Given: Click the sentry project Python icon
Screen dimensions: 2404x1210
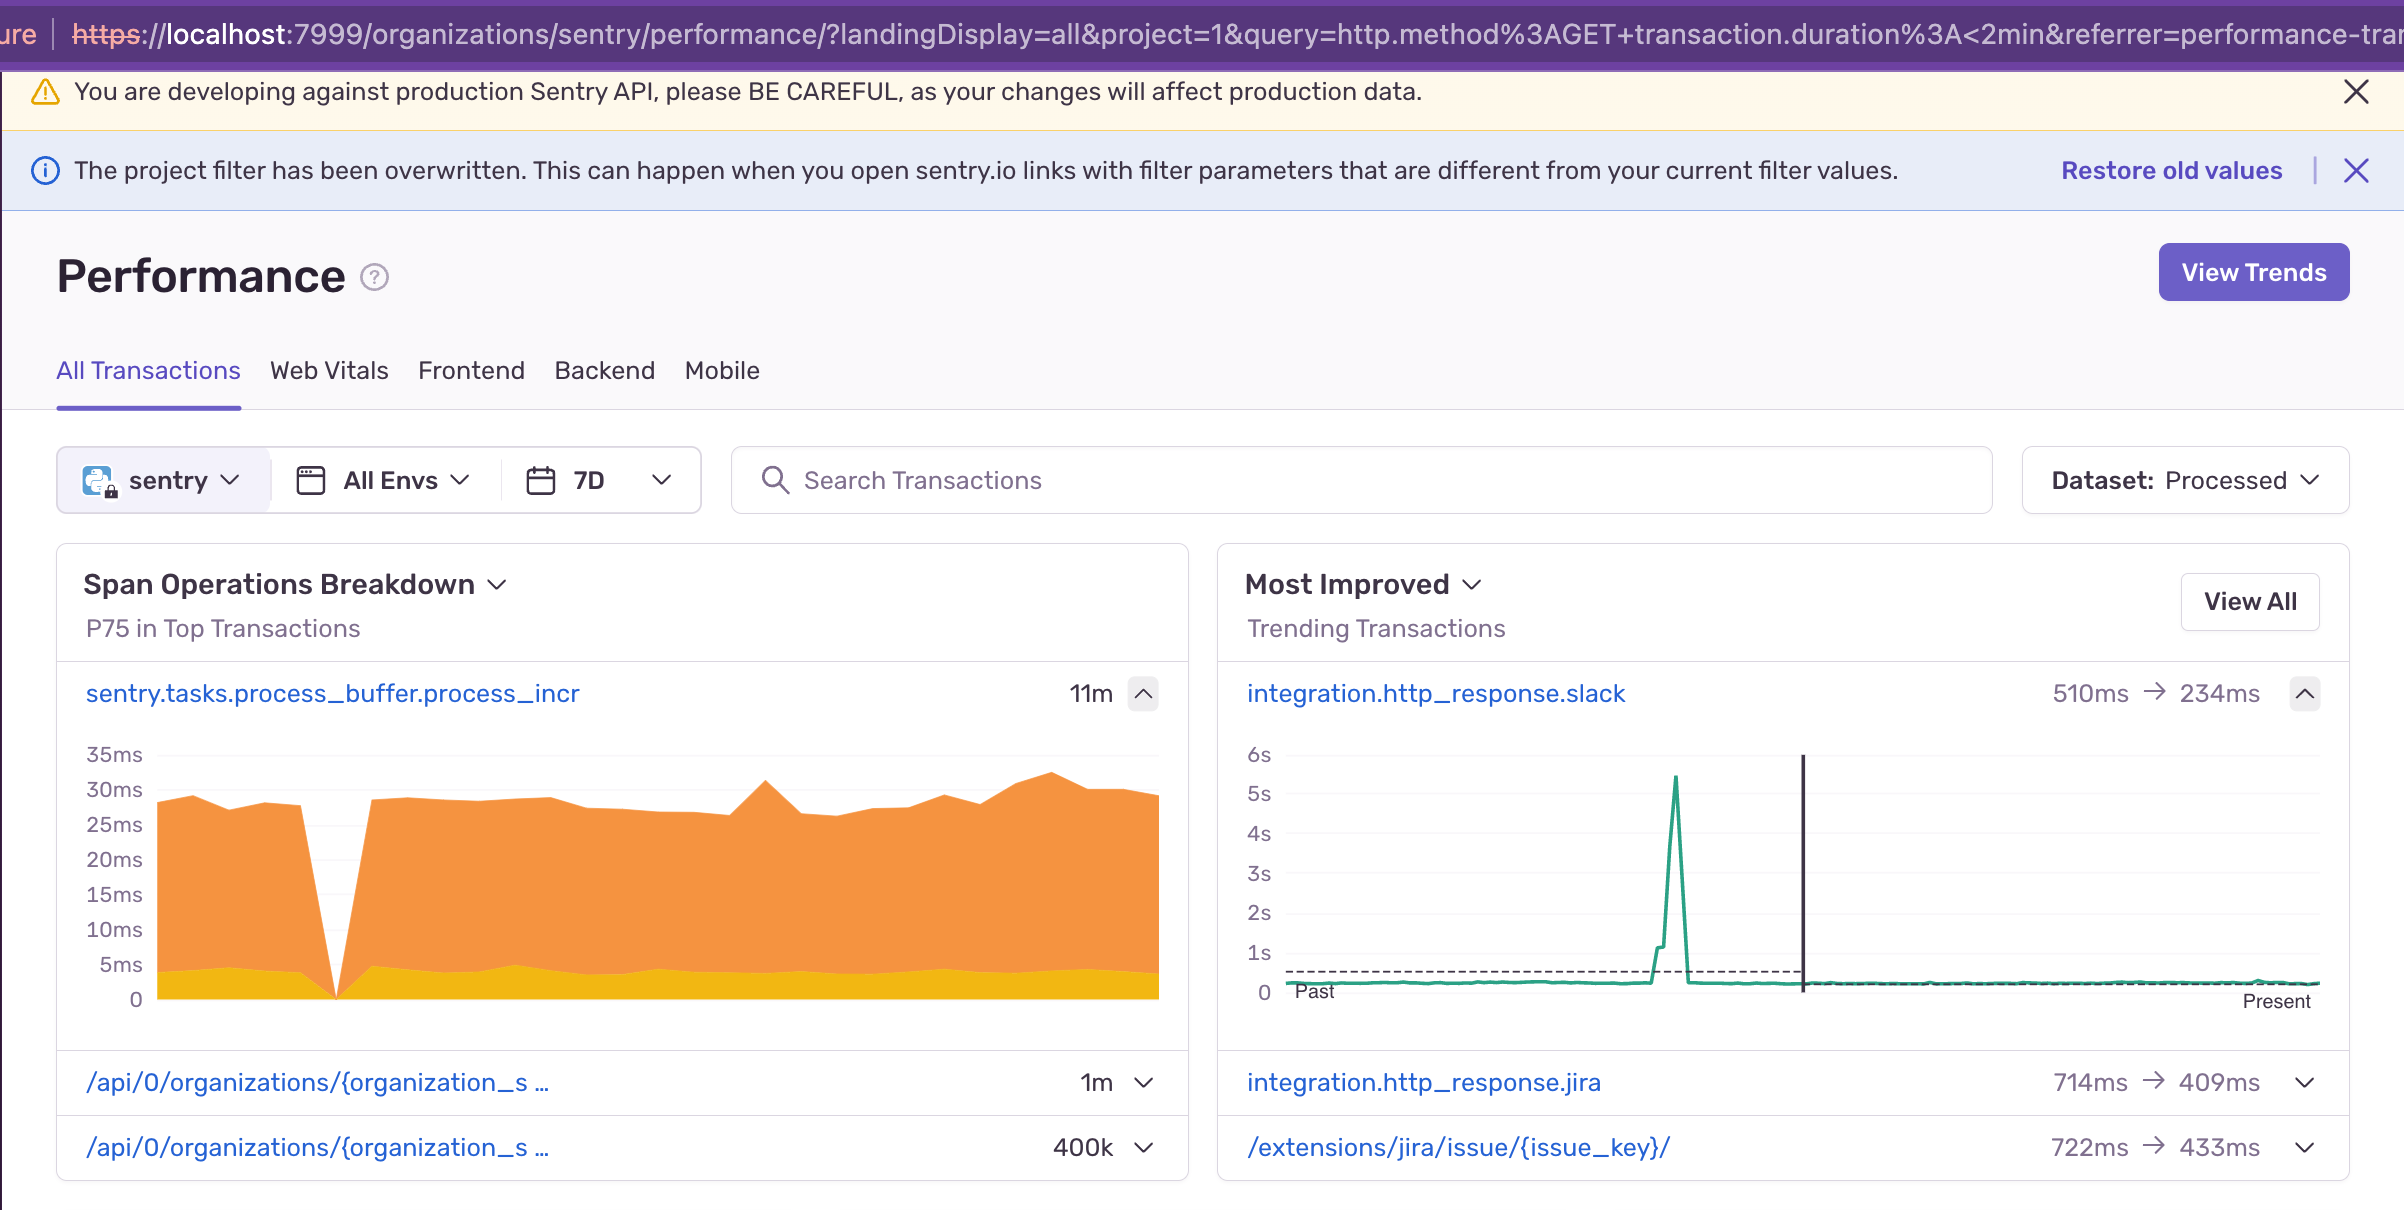Looking at the screenshot, I should click(x=99, y=481).
